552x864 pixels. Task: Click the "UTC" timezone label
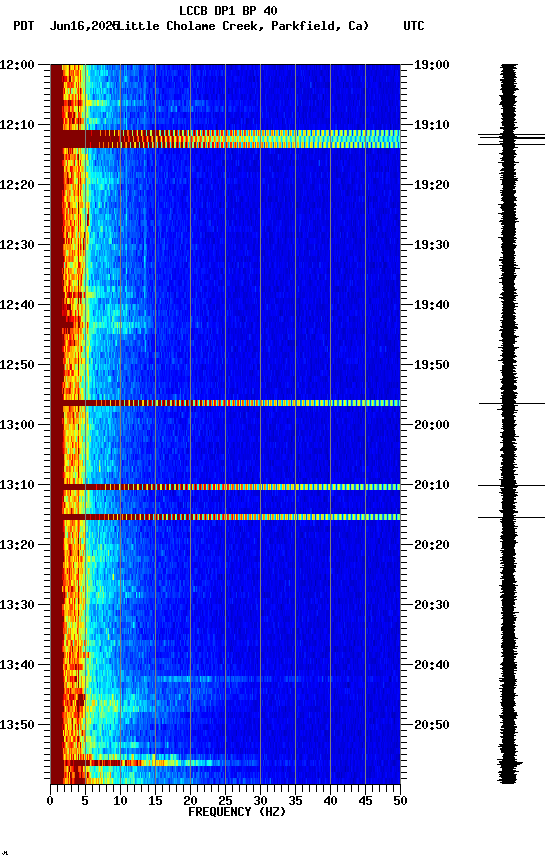point(414,26)
